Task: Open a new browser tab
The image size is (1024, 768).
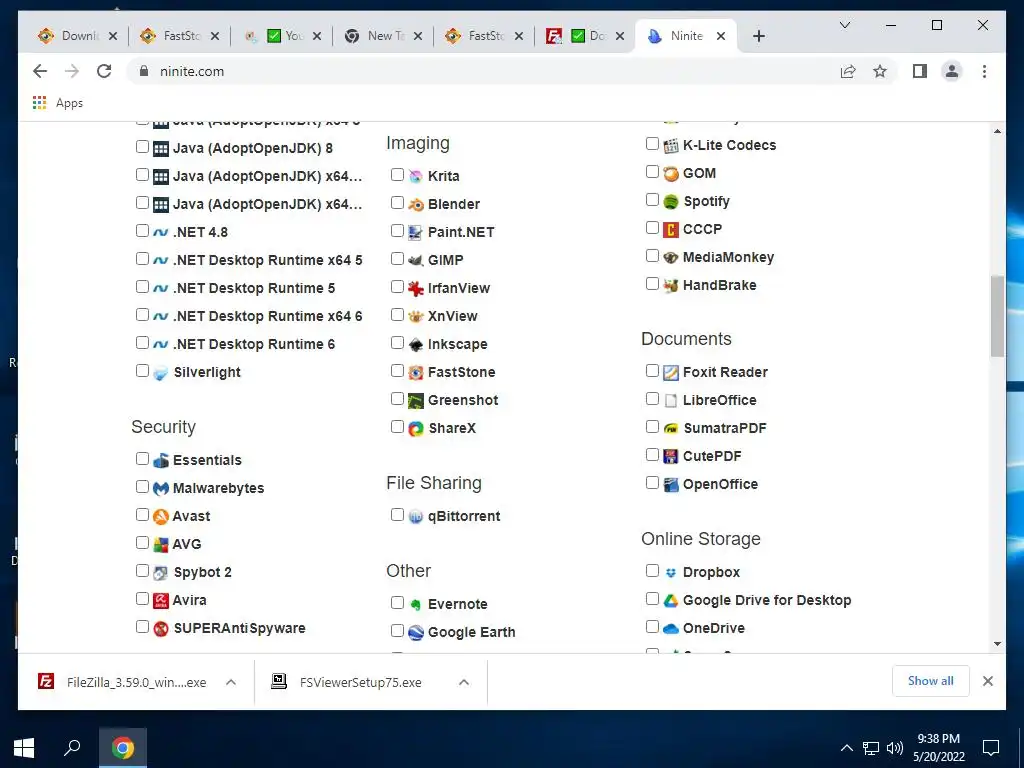Action: point(758,36)
